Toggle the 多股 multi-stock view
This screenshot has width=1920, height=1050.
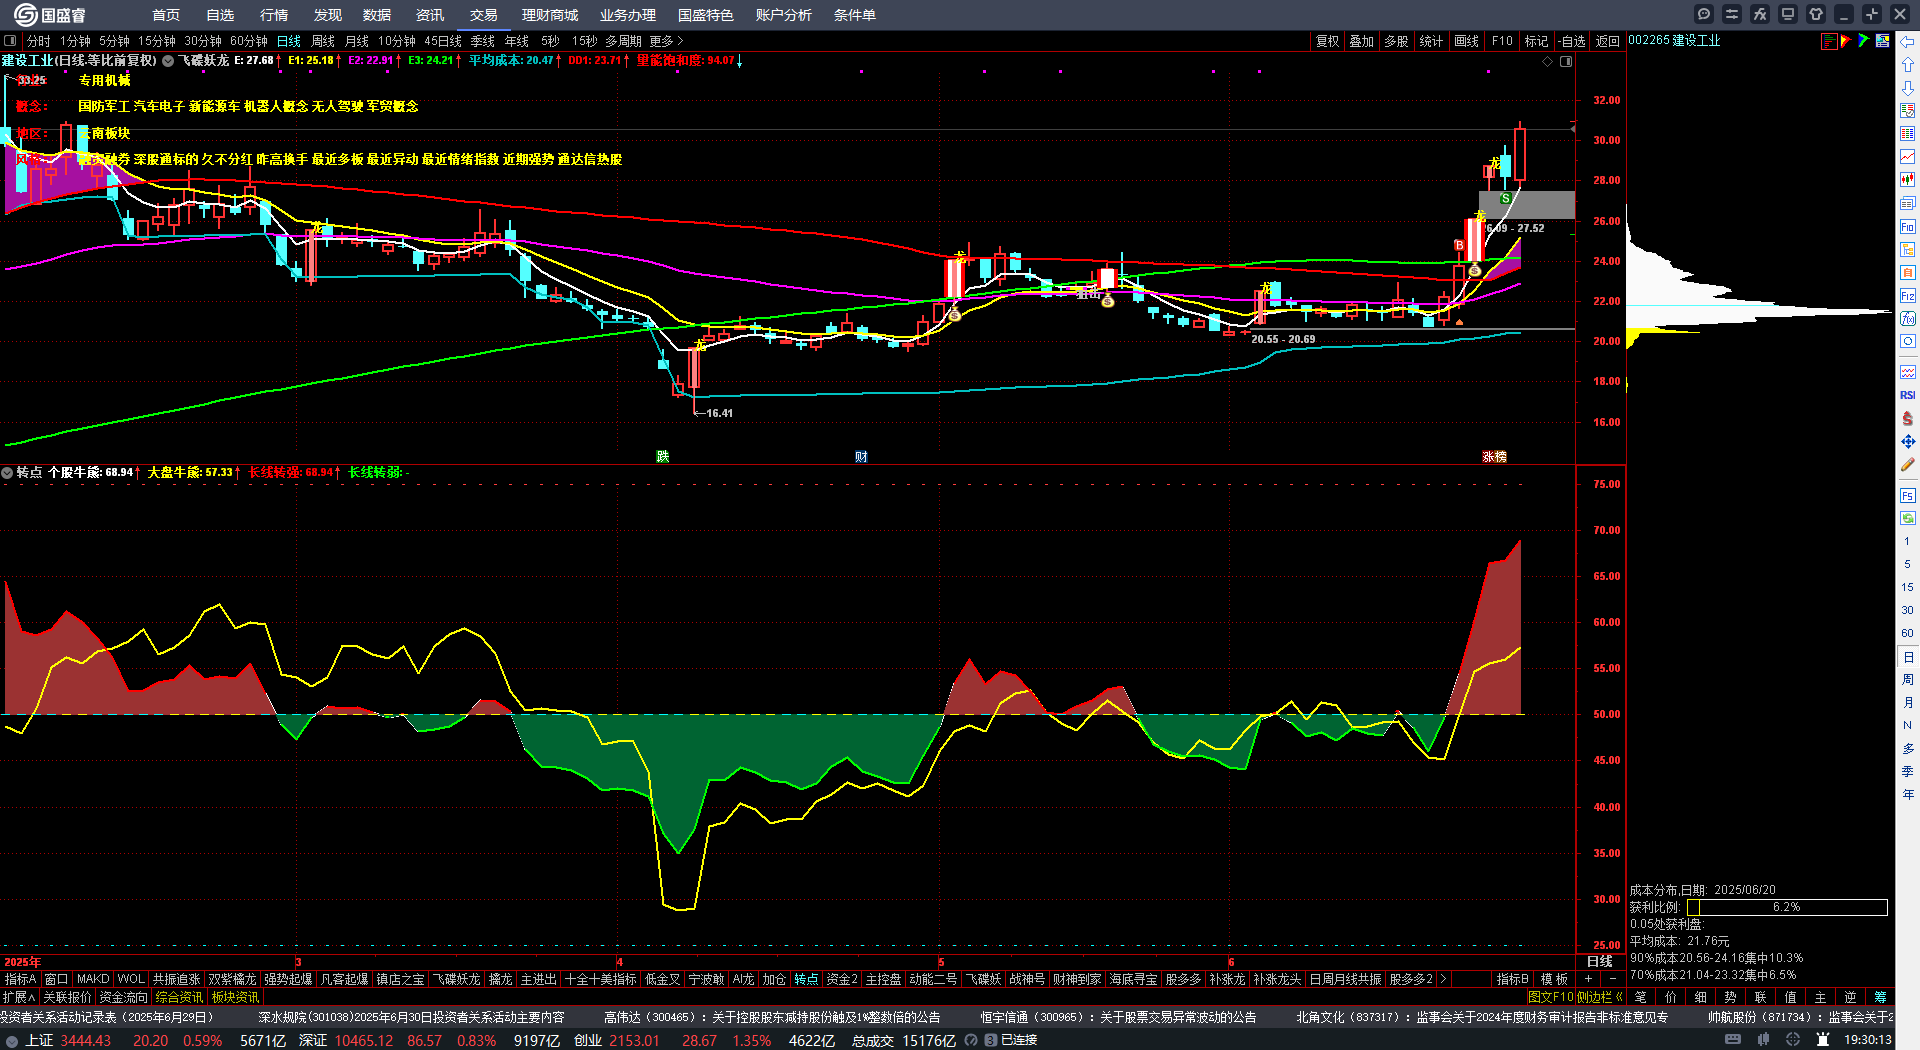1396,41
